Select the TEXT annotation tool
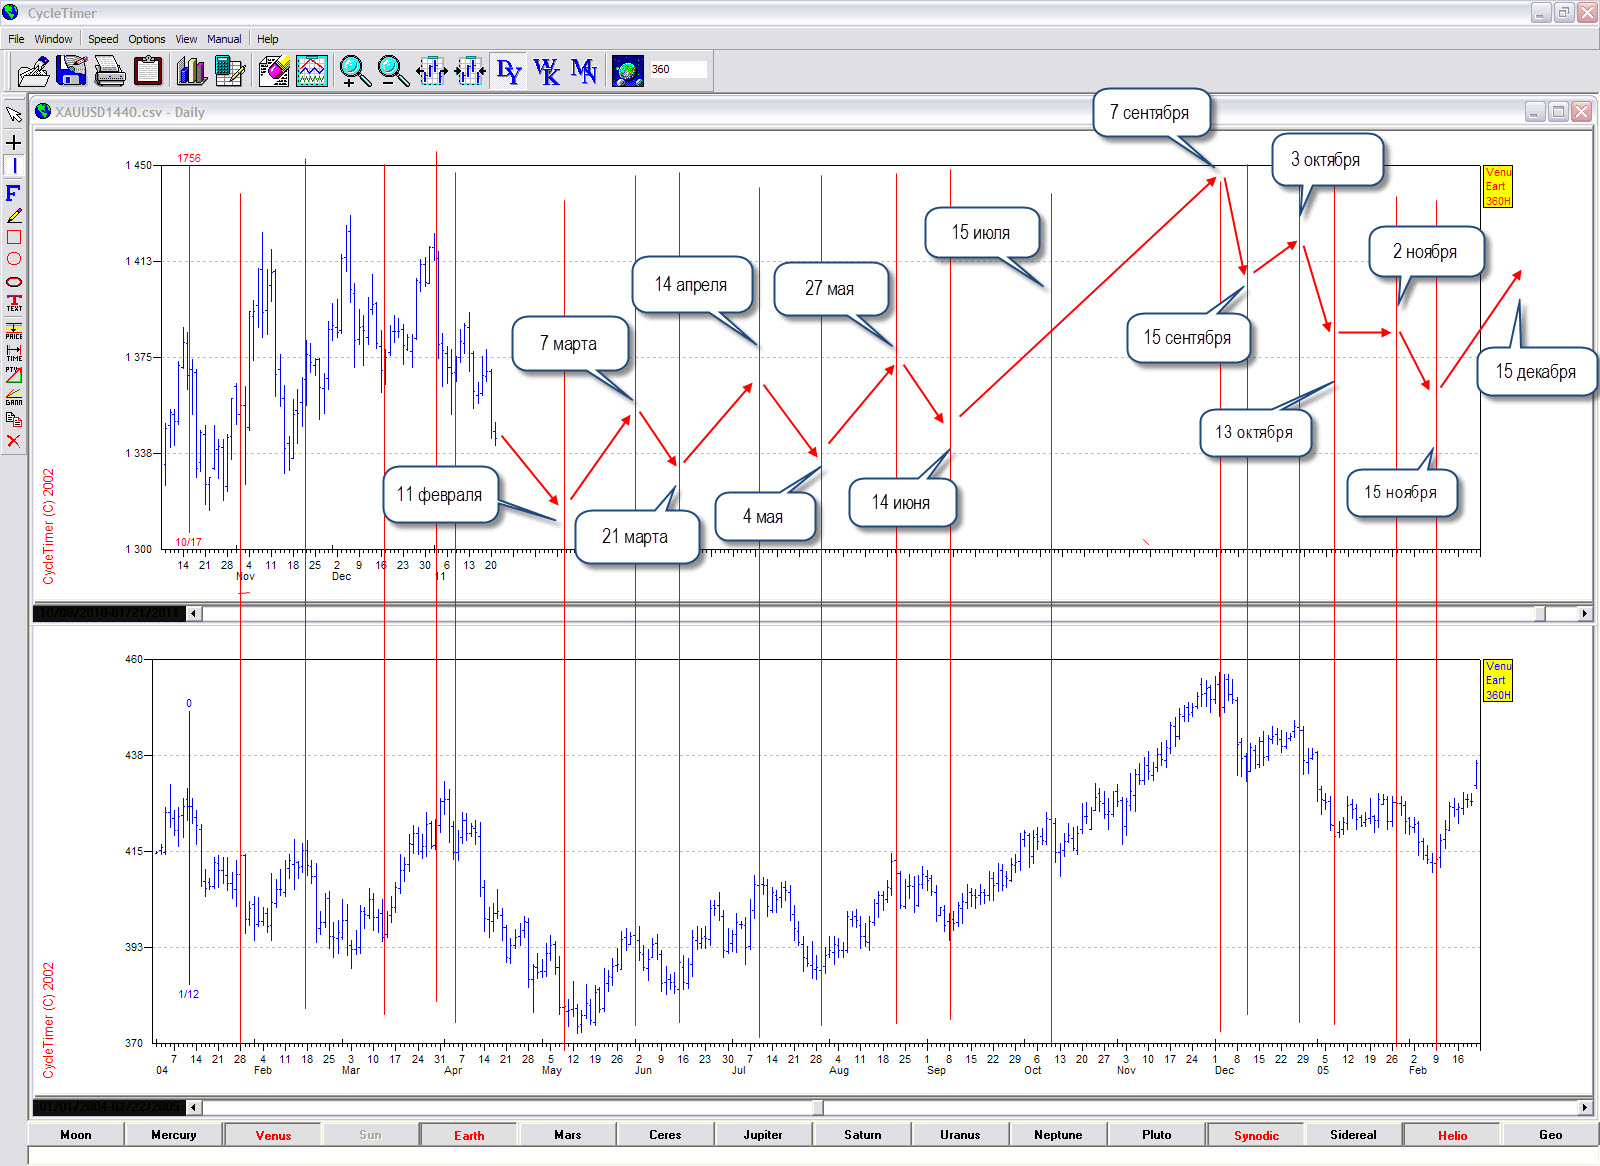The height and width of the screenshot is (1166, 1600). pos(14,303)
